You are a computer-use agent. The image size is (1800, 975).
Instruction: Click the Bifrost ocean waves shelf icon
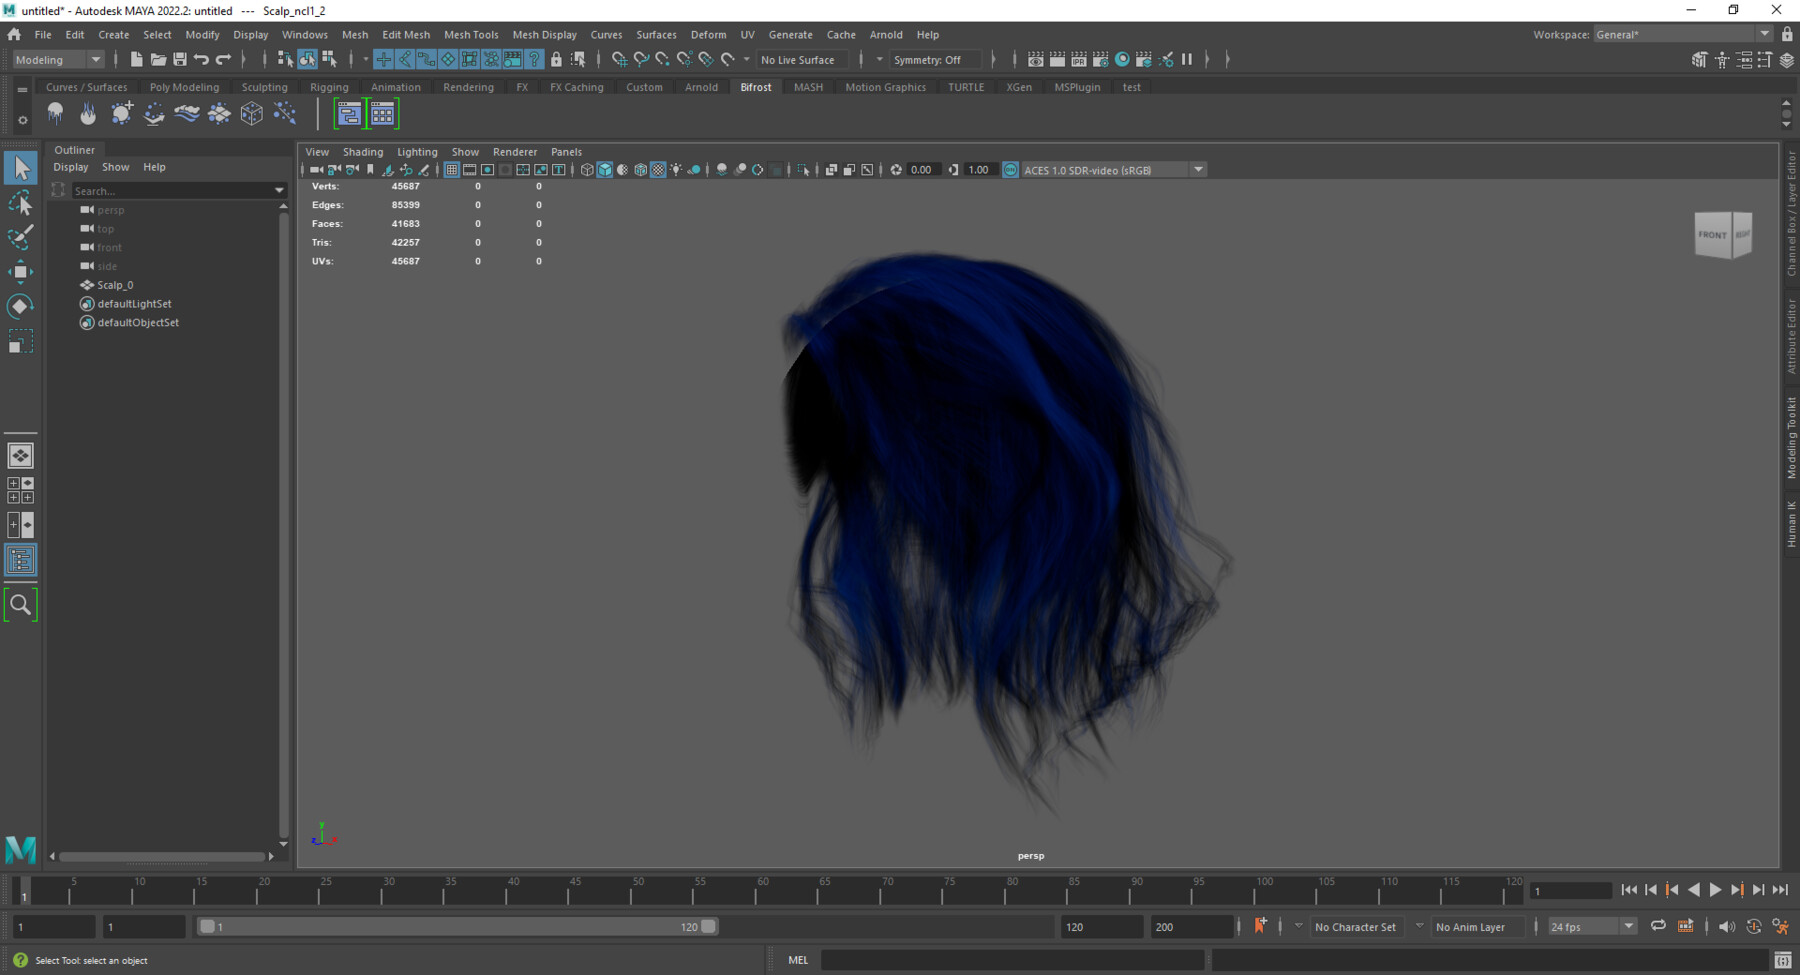187,114
